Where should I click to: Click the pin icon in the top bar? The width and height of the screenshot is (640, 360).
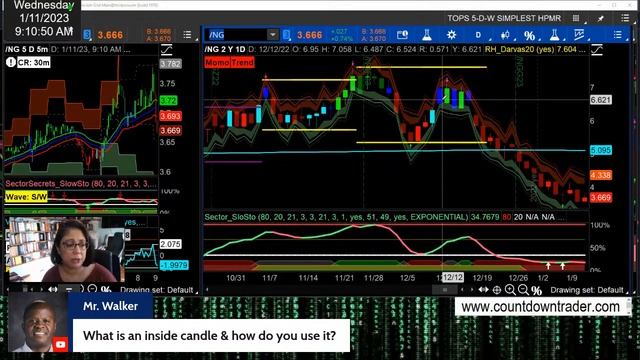tap(600, 18)
